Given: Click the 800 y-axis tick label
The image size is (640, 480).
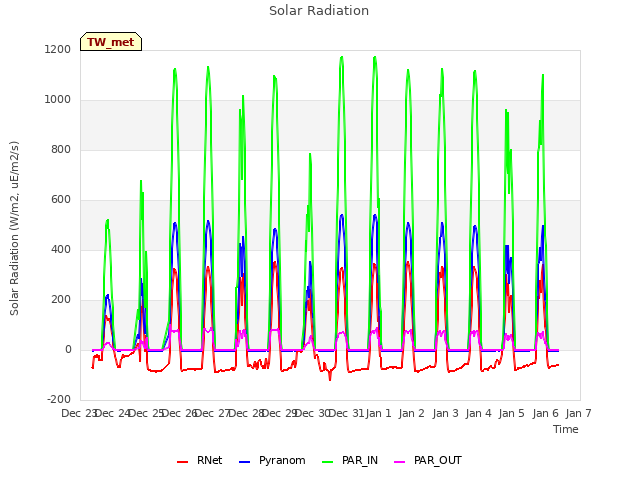Looking at the screenshot, I should (61, 150).
